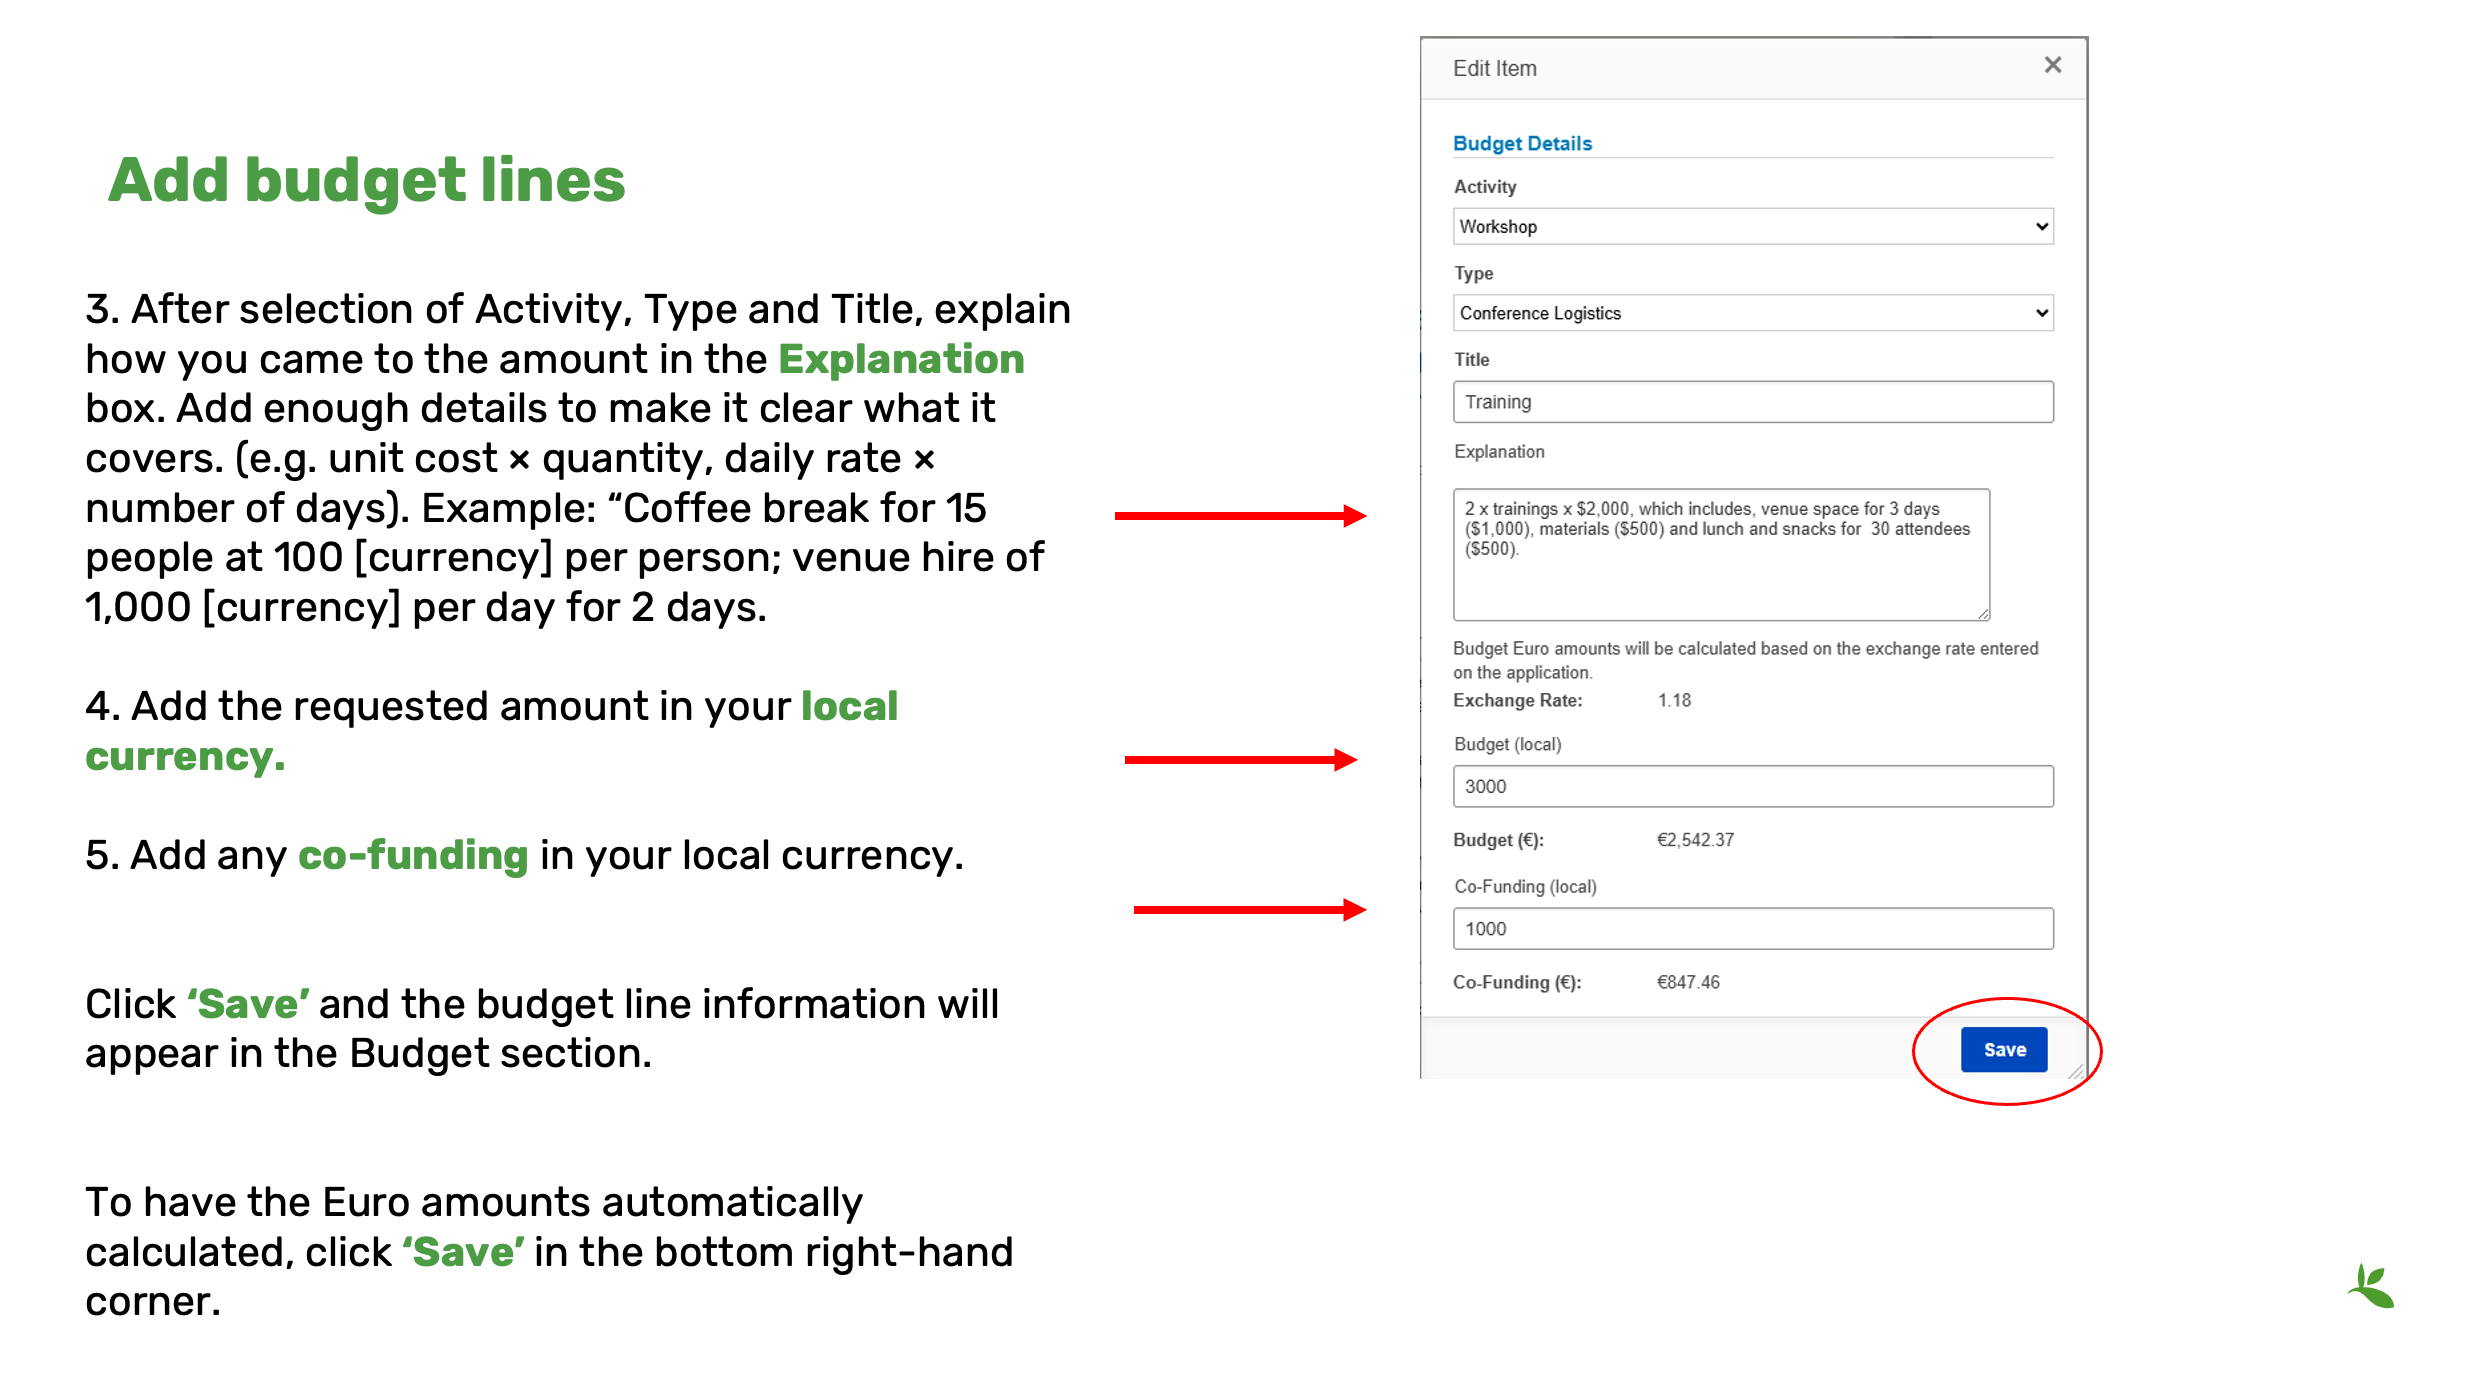Click the red arrow pointing to Budget (local)
This screenshot has height=1395, width=2480.
click(x=1240, y=760)
